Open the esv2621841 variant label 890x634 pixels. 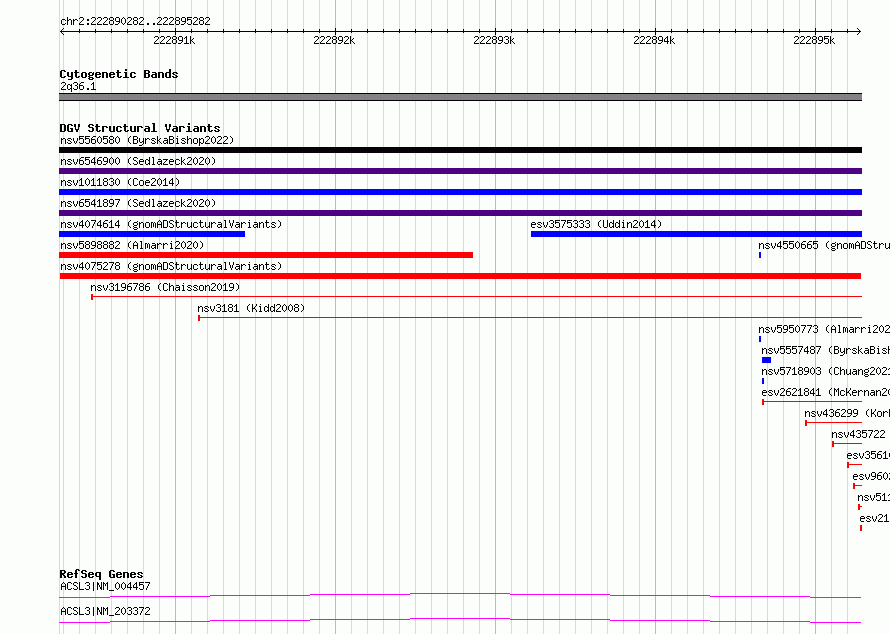pyautogui.click(x=825, y=392)
